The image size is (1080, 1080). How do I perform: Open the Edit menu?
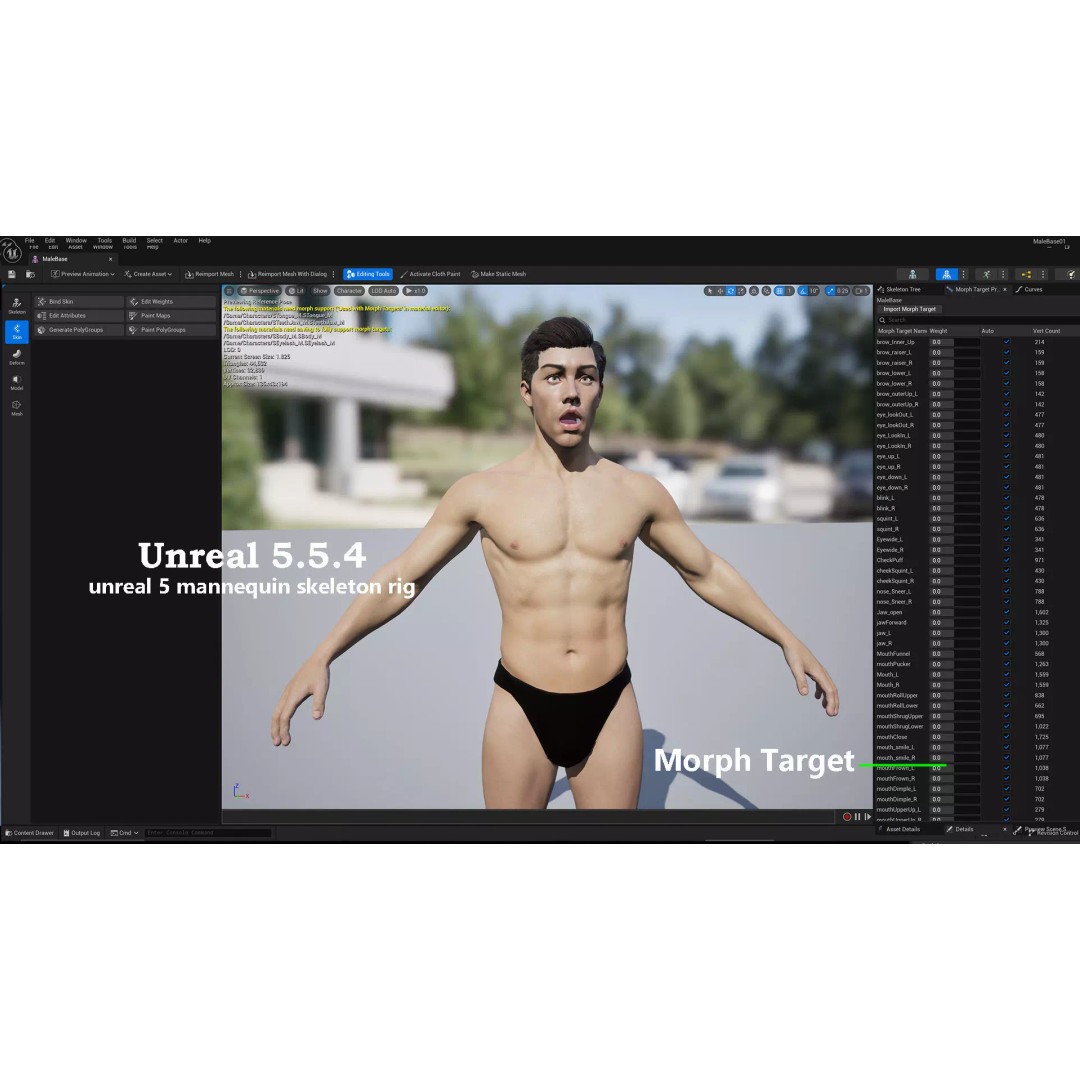50,240
